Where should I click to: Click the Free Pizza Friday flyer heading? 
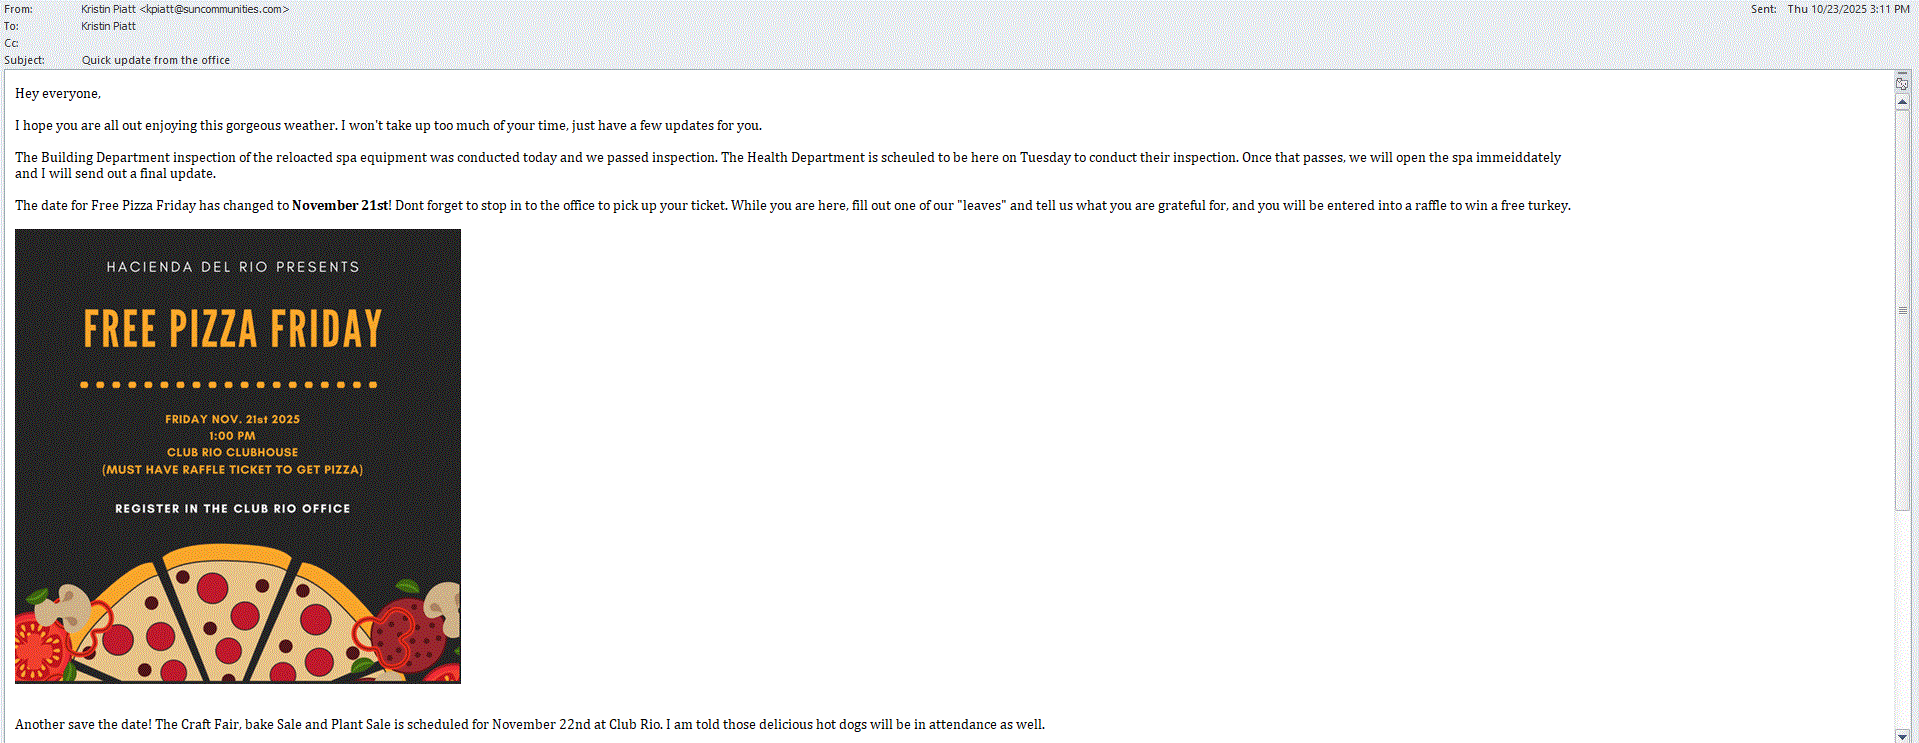233,329
